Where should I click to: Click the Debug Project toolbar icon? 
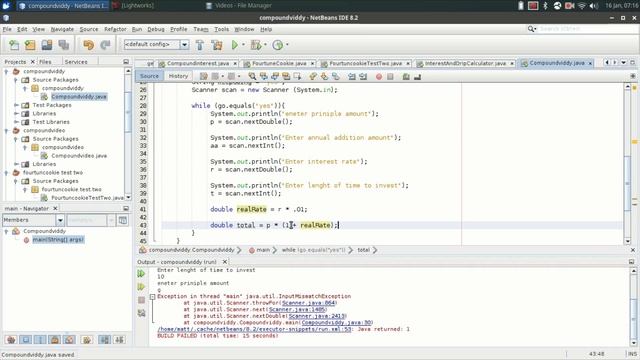256,45
